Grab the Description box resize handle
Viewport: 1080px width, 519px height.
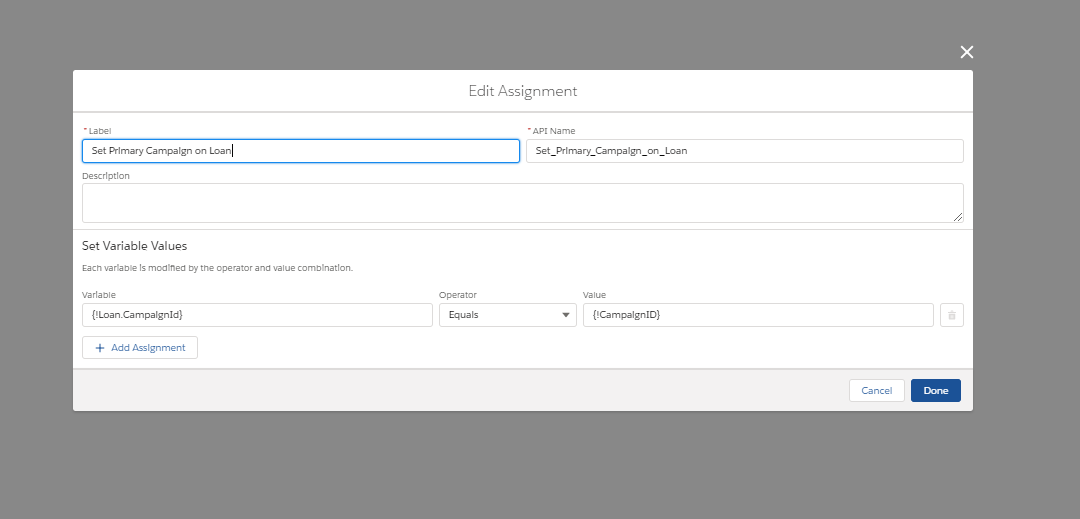(x=958, y=217)
